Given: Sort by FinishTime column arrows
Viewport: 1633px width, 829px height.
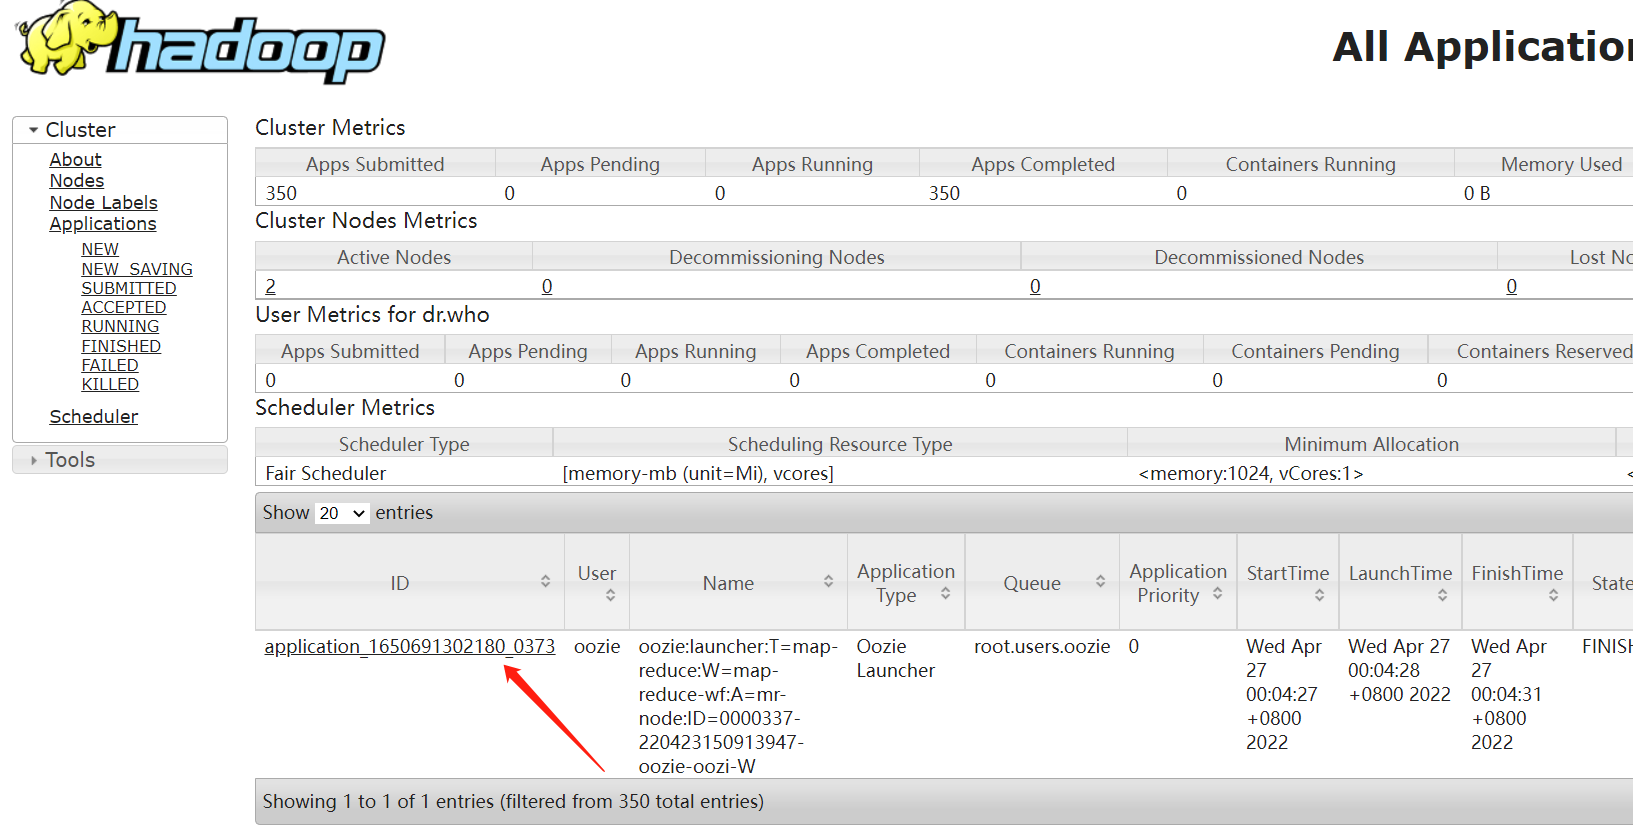Looking at the screenshot, I should pyautogui.click(x=1553, y=595).
